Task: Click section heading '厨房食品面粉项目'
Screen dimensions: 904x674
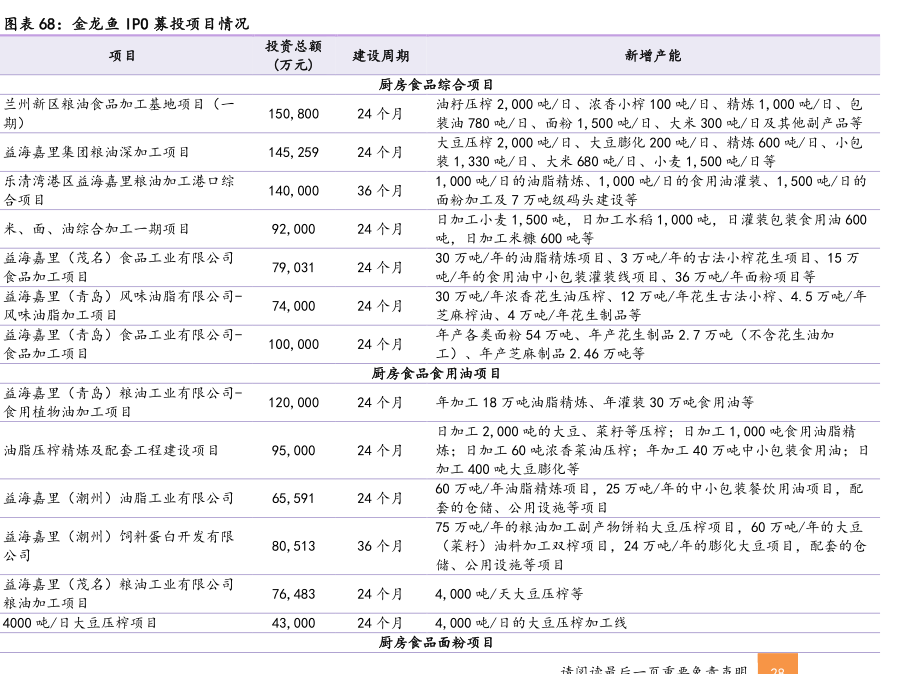Action: [436, 642]
